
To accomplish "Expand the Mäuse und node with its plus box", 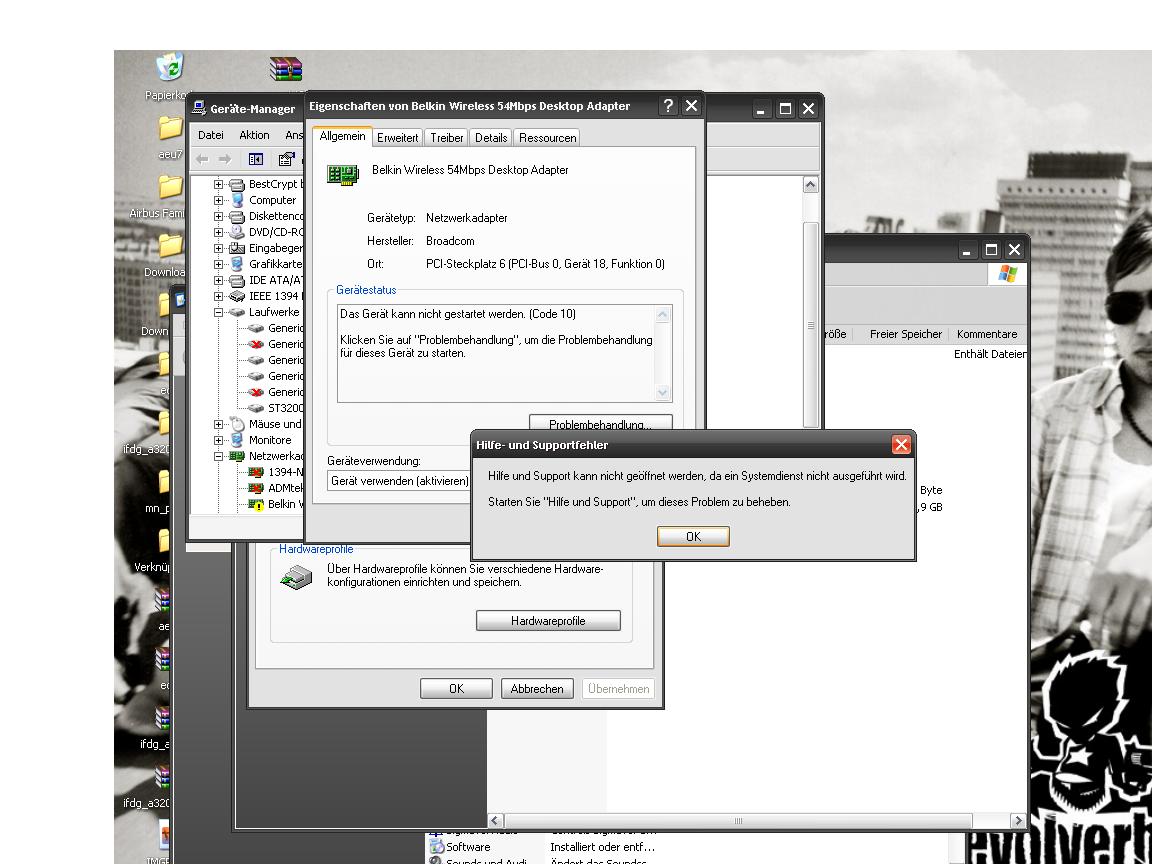I will click(218, 425).
